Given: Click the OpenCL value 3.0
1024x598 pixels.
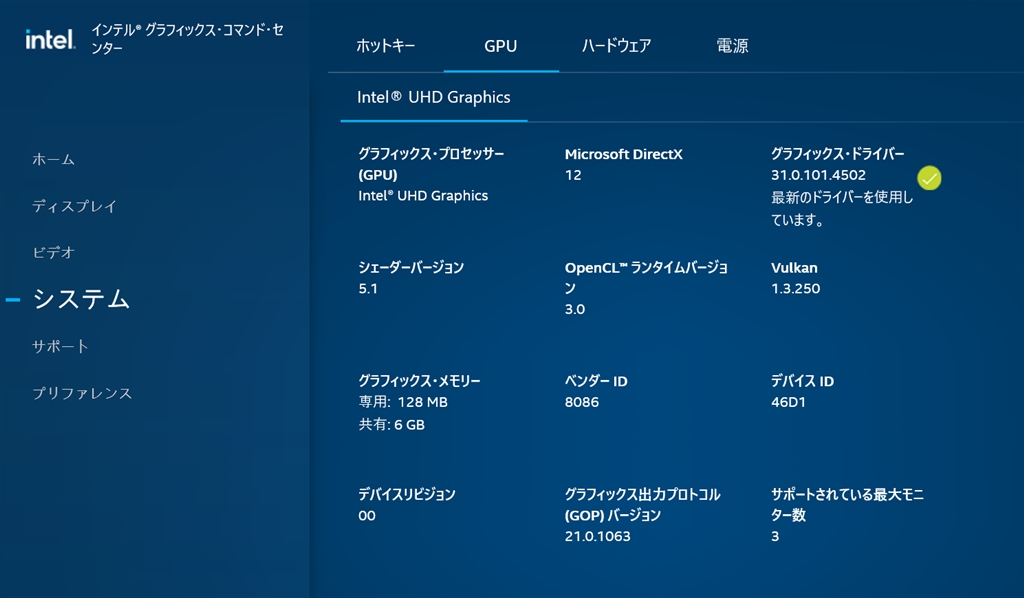Looking at the screenshot, I should 575,309.
